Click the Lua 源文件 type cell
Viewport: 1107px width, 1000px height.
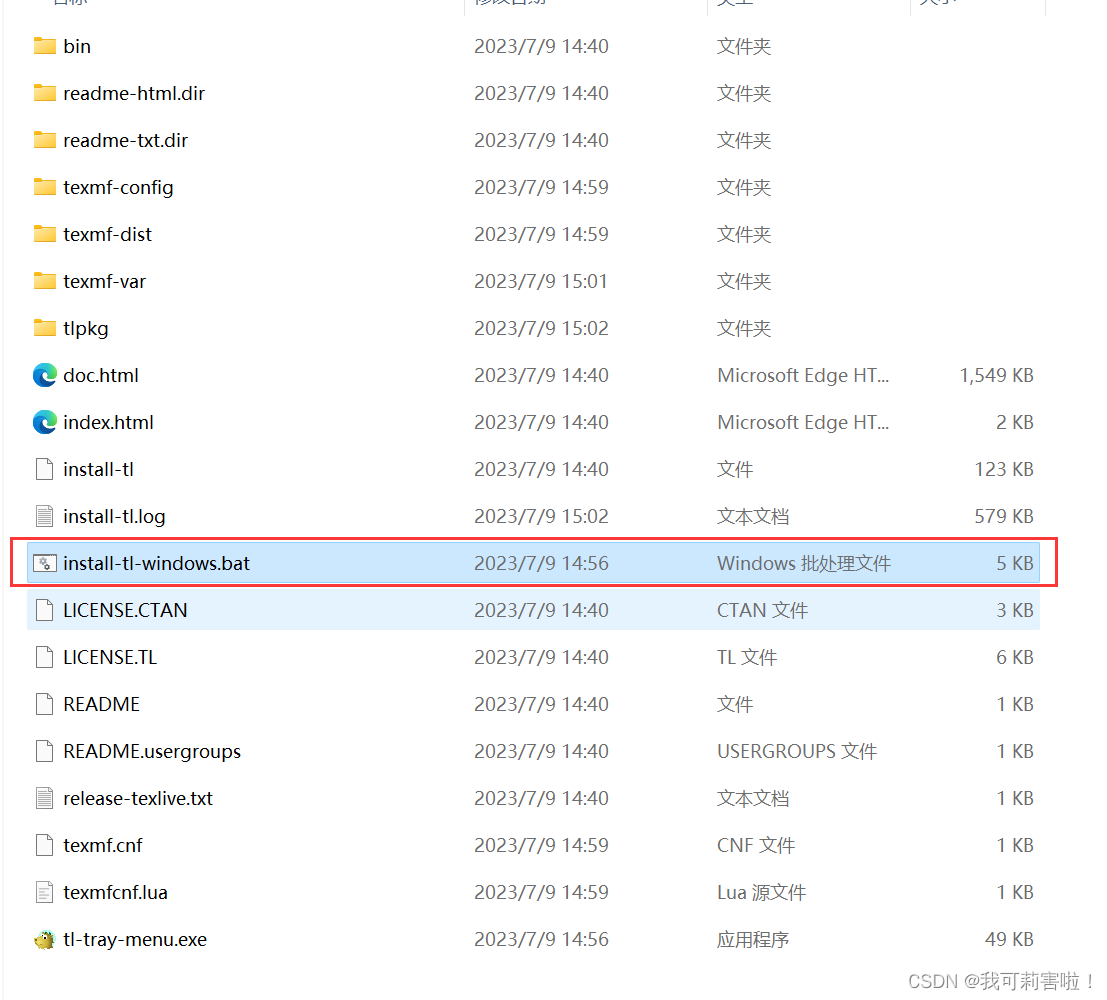click(x=761, y=892)
